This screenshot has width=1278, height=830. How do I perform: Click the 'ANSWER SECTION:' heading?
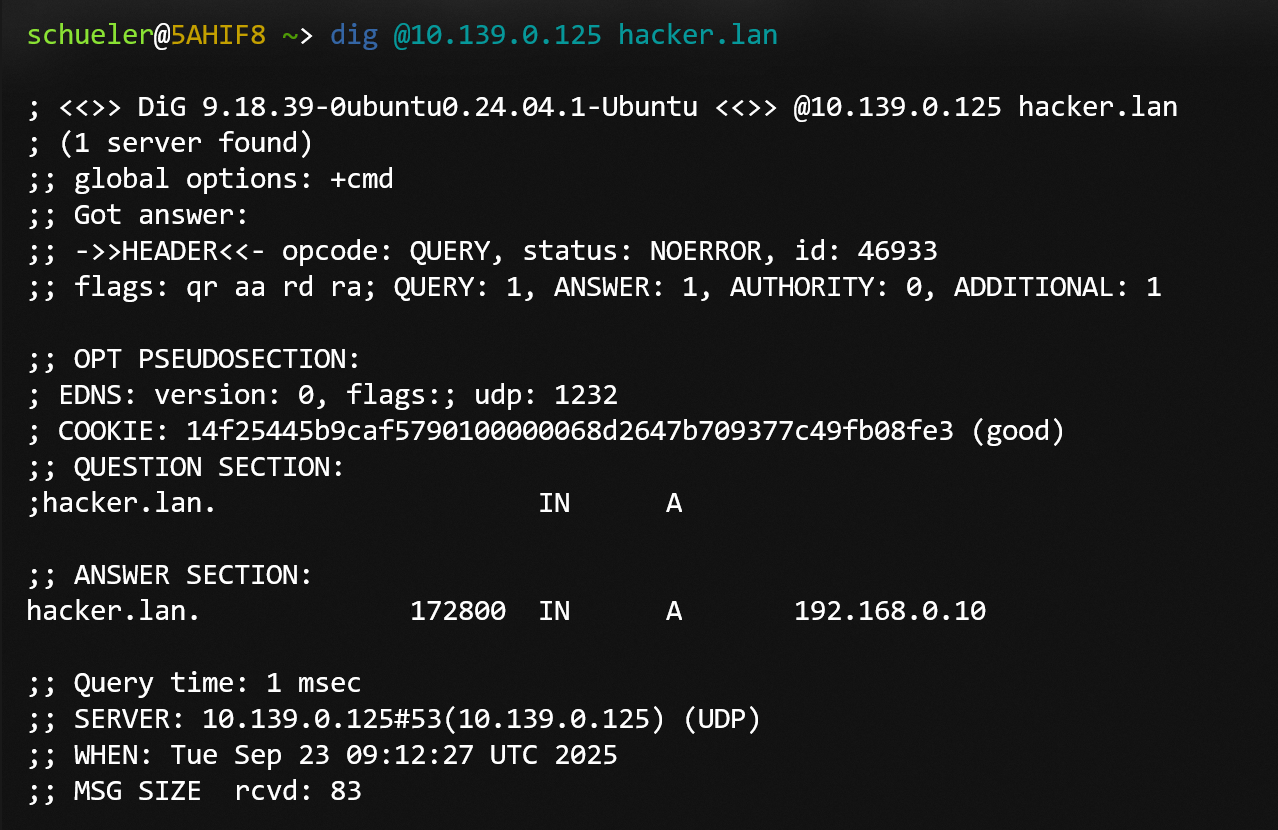[193, 575]
